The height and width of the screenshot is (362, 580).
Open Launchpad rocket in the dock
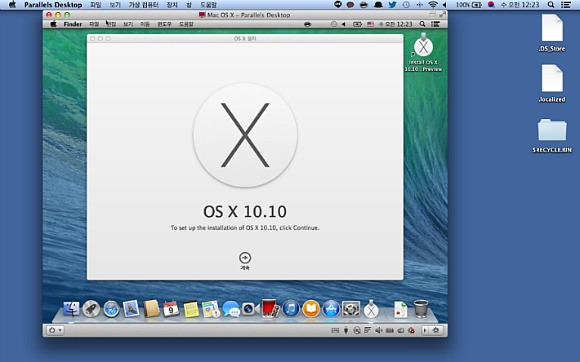(x=91, y=309)
